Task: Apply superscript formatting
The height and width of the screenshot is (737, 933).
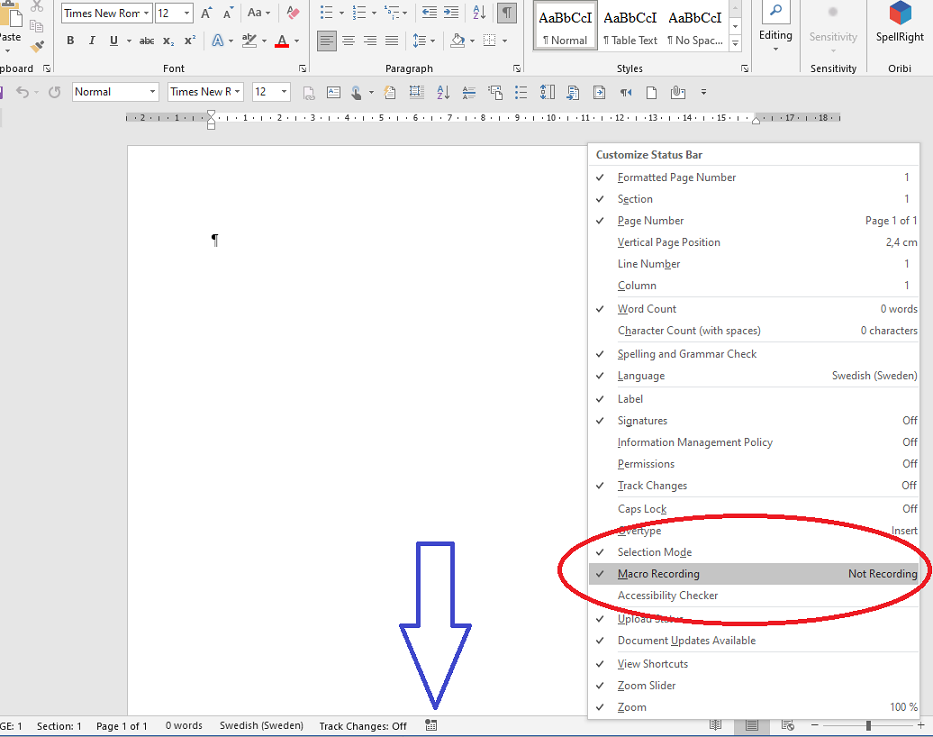Action: click(x=190, y=40)
